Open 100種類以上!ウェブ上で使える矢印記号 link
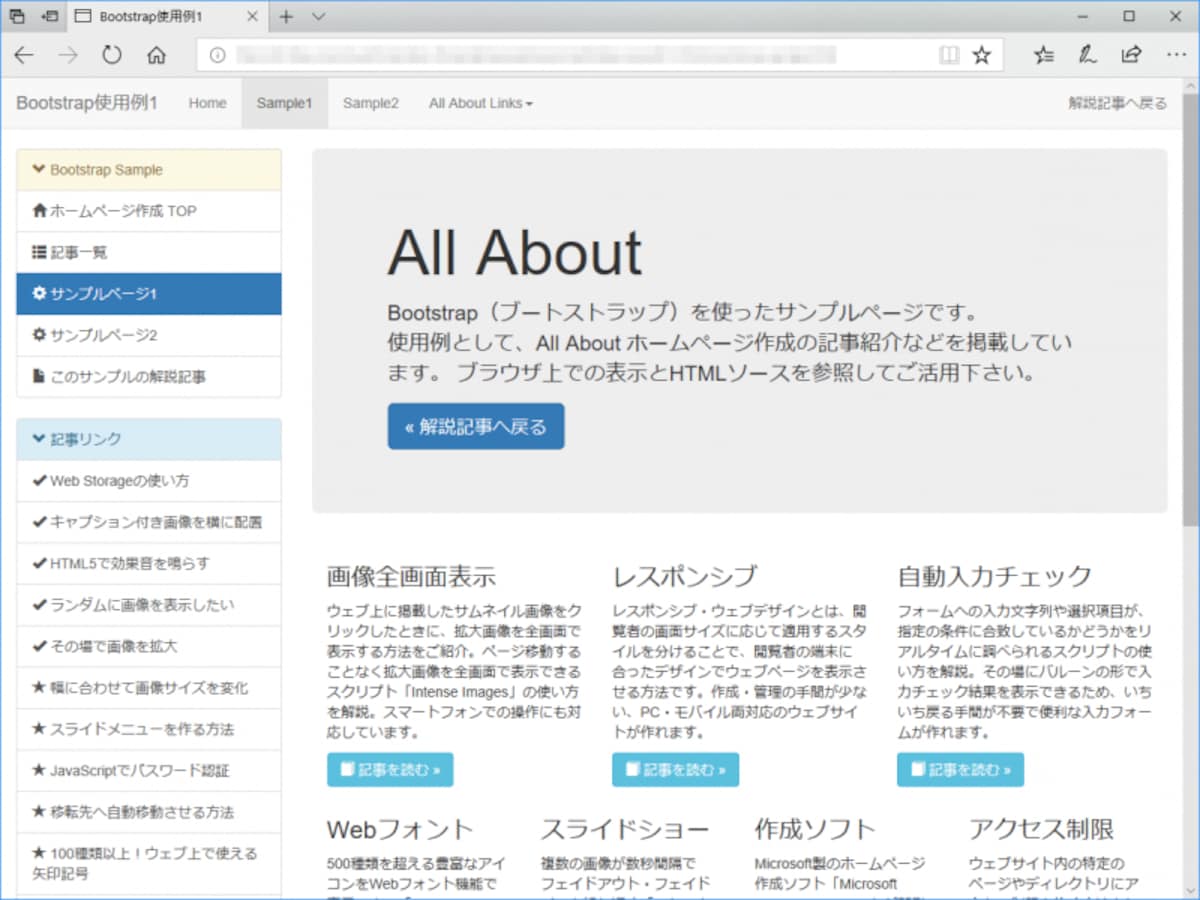 click(x=149, y=863)
